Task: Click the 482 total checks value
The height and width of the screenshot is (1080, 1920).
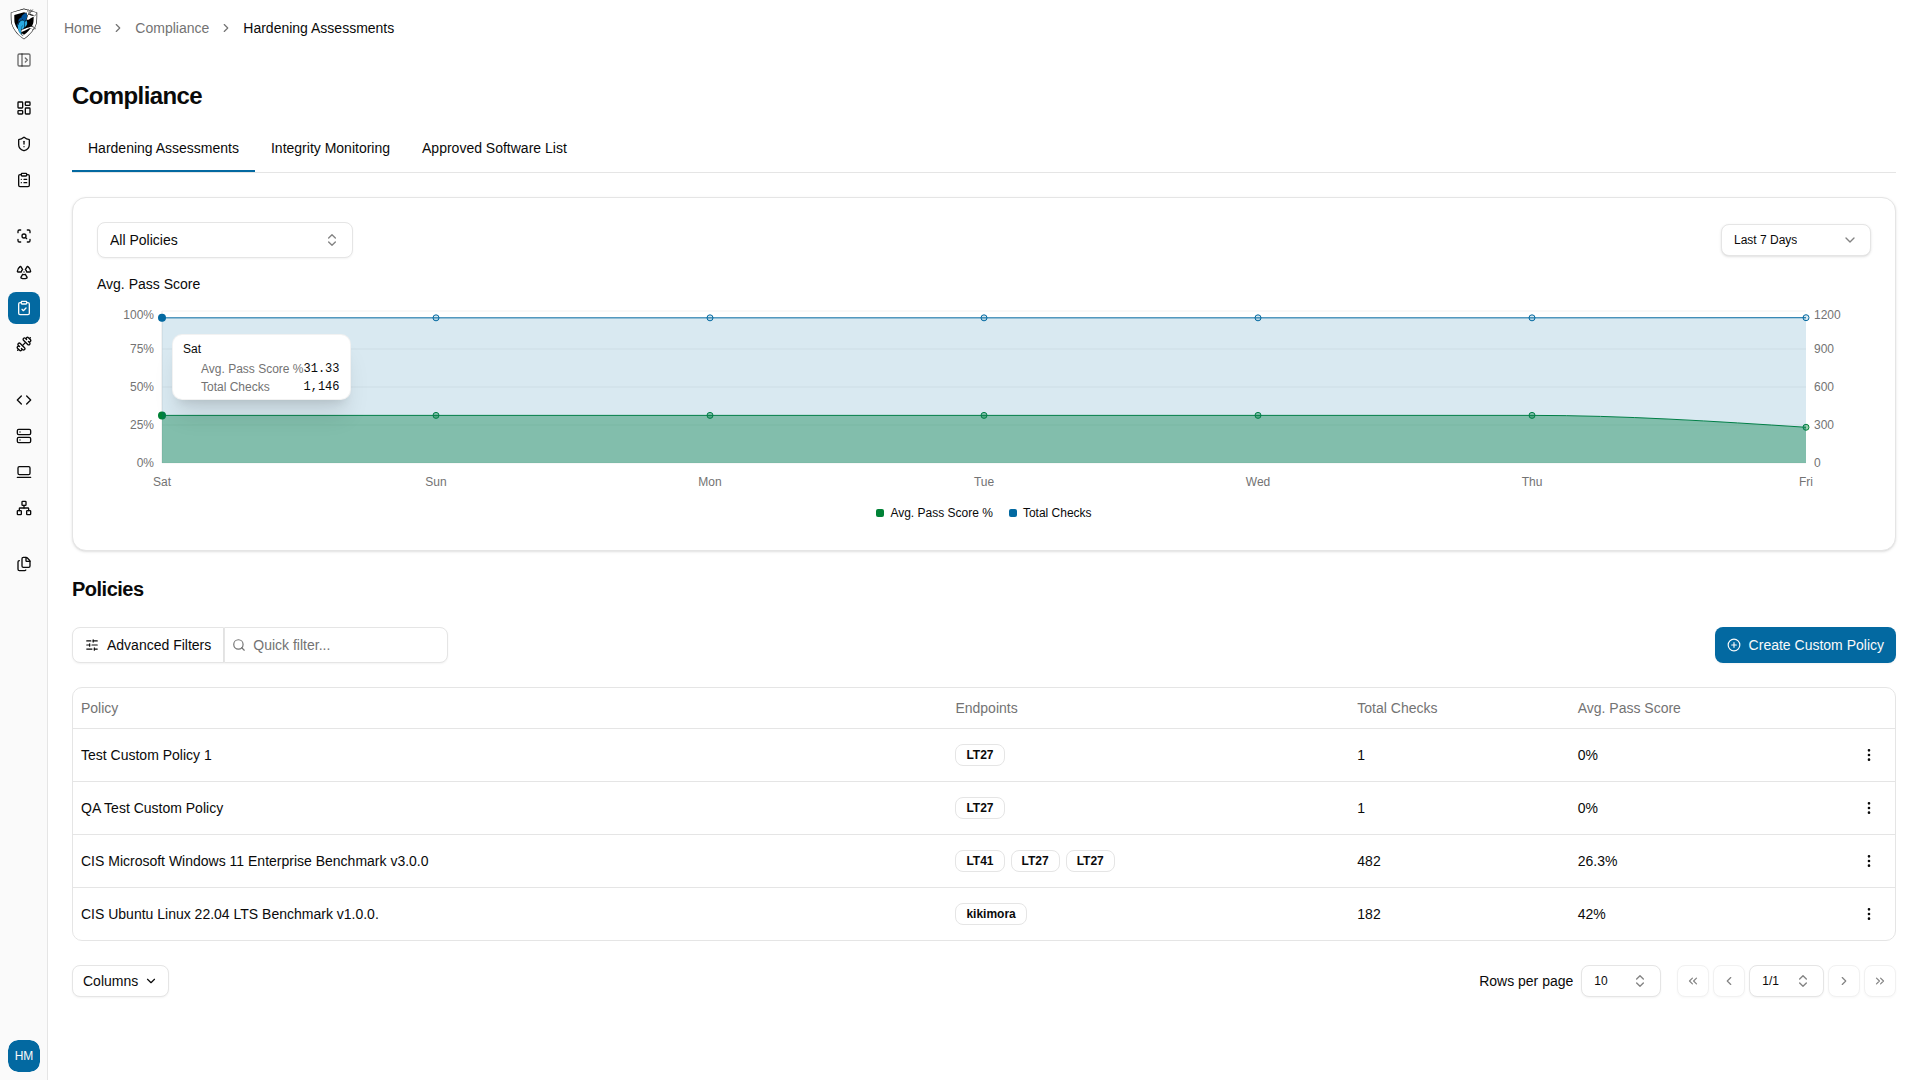Action: point(1368,861)
